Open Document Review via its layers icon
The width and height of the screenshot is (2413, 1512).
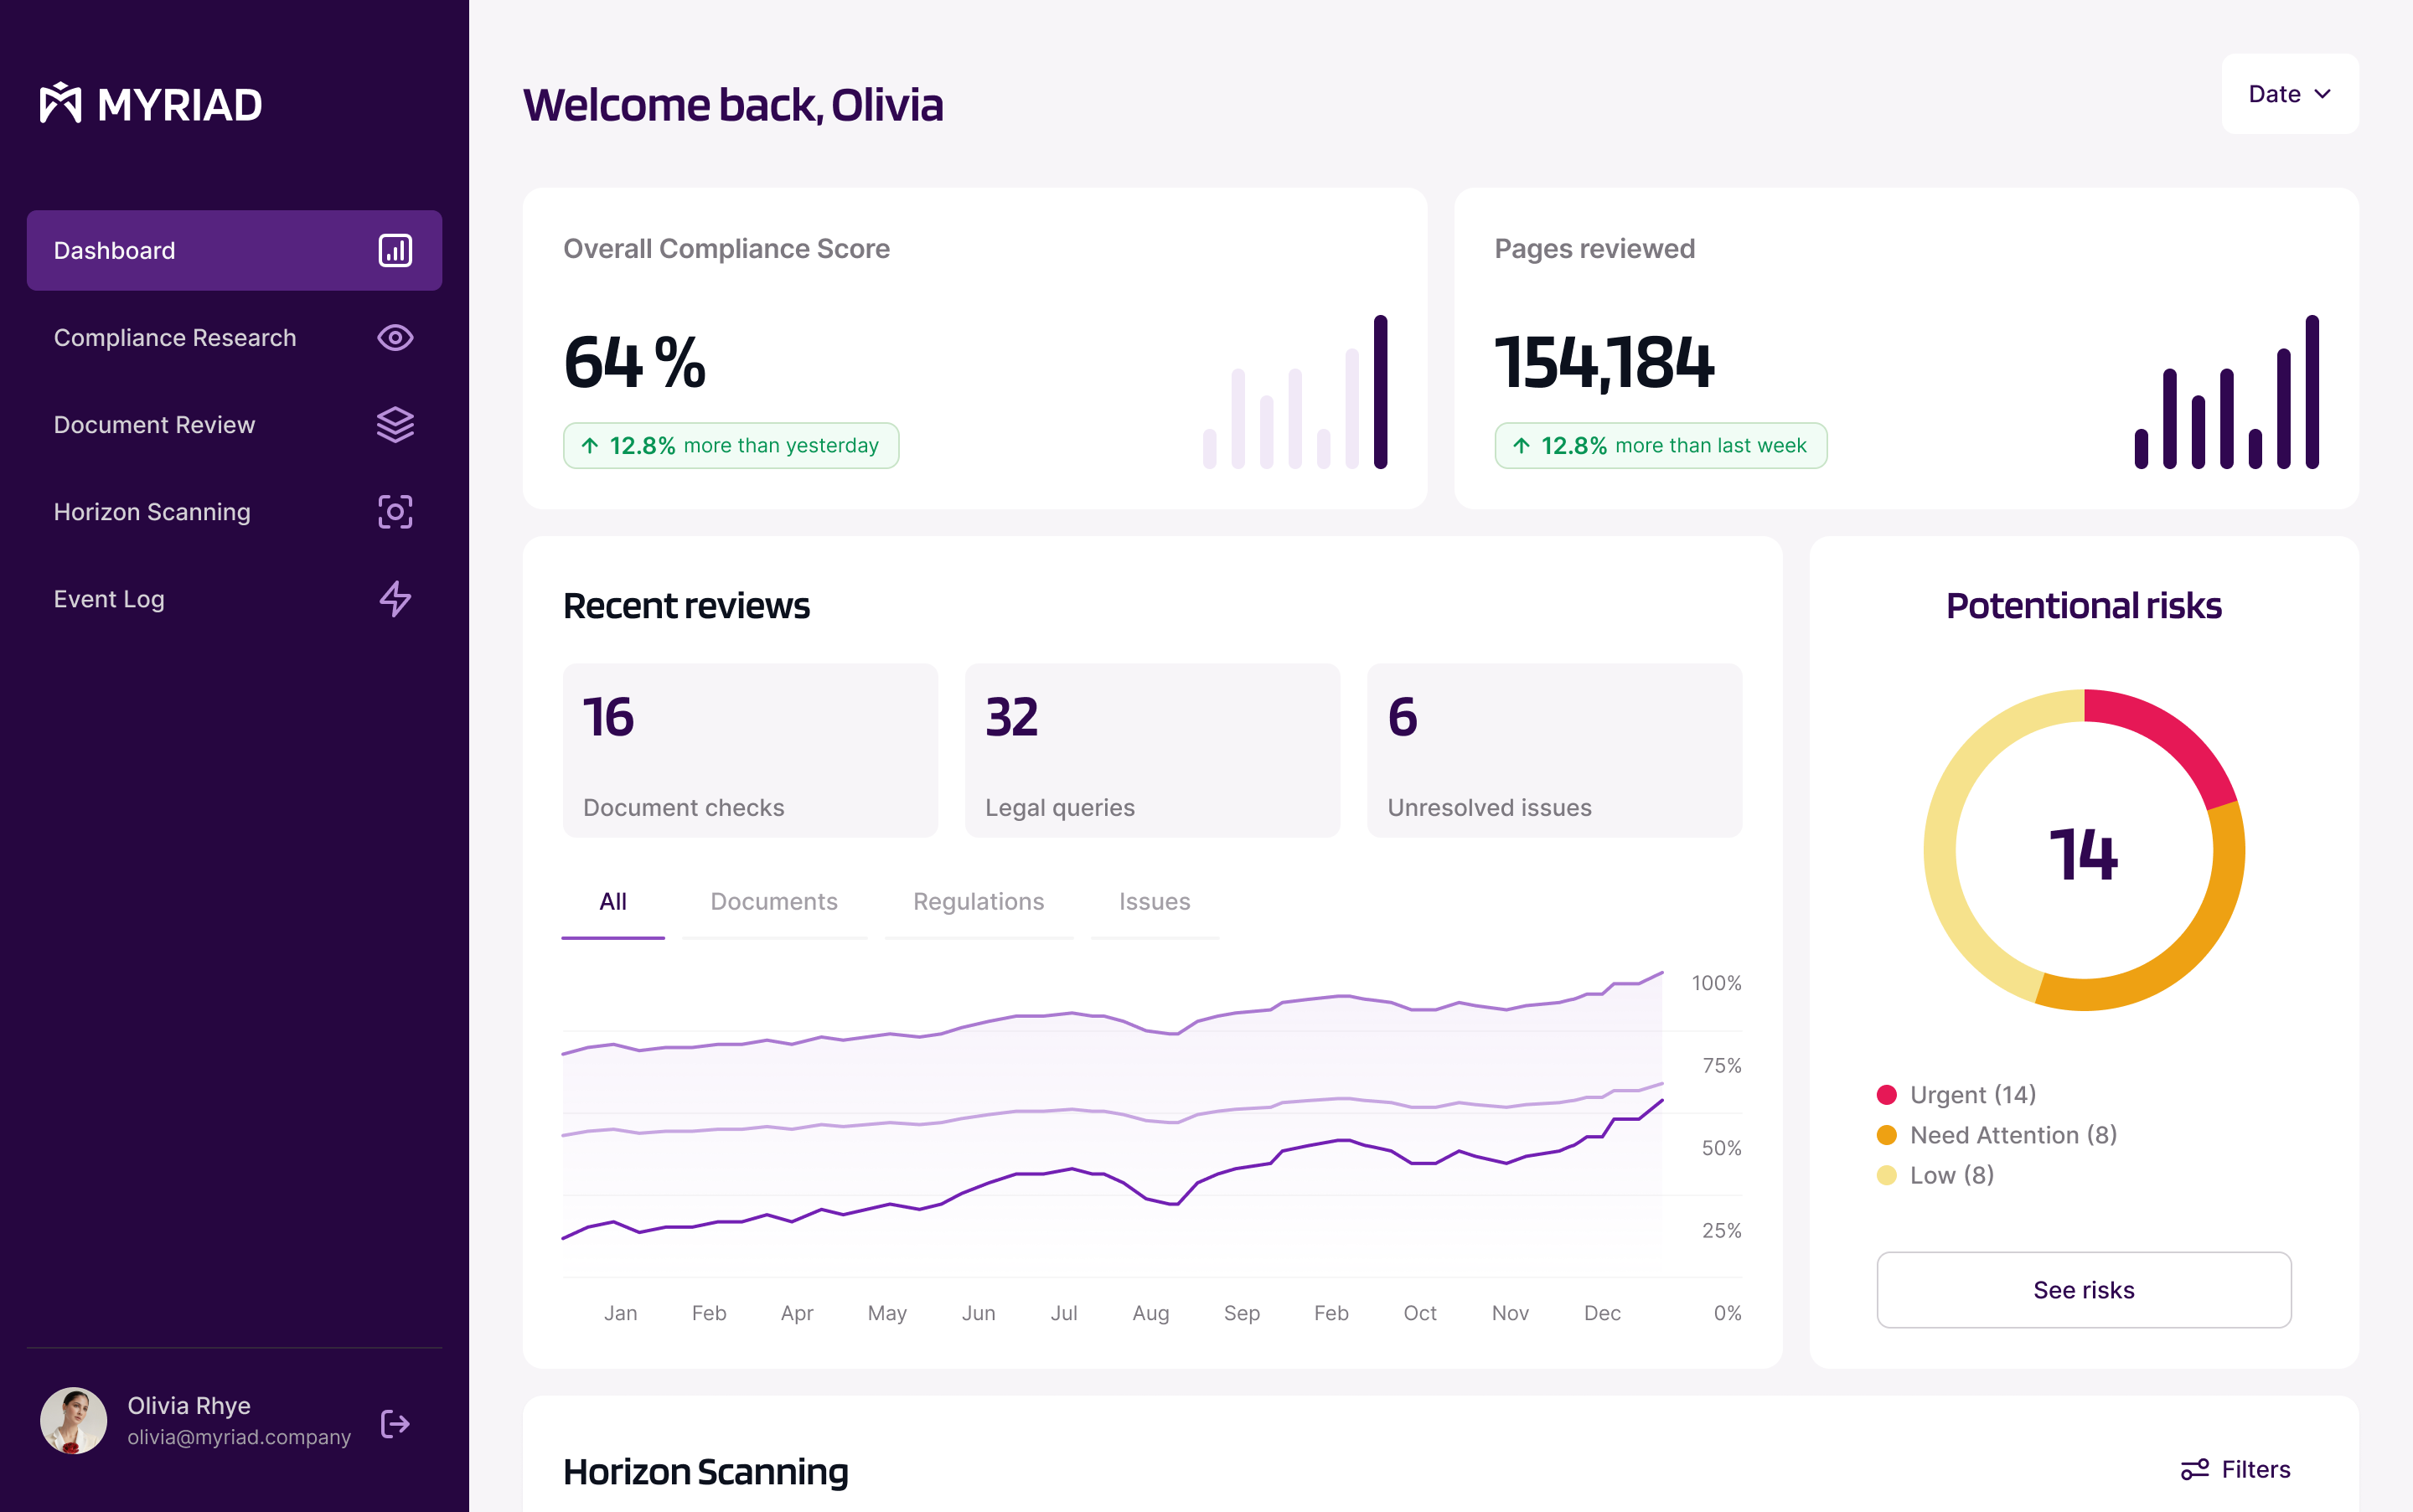coord(396,424)
